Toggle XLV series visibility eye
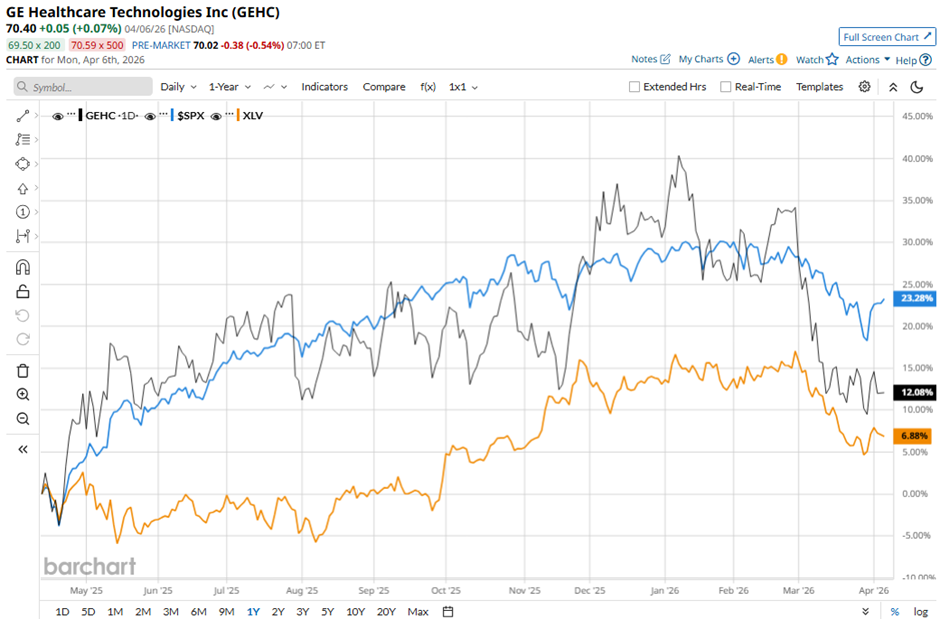Screen dimensions: 940x619 click(x=216, y=116)
